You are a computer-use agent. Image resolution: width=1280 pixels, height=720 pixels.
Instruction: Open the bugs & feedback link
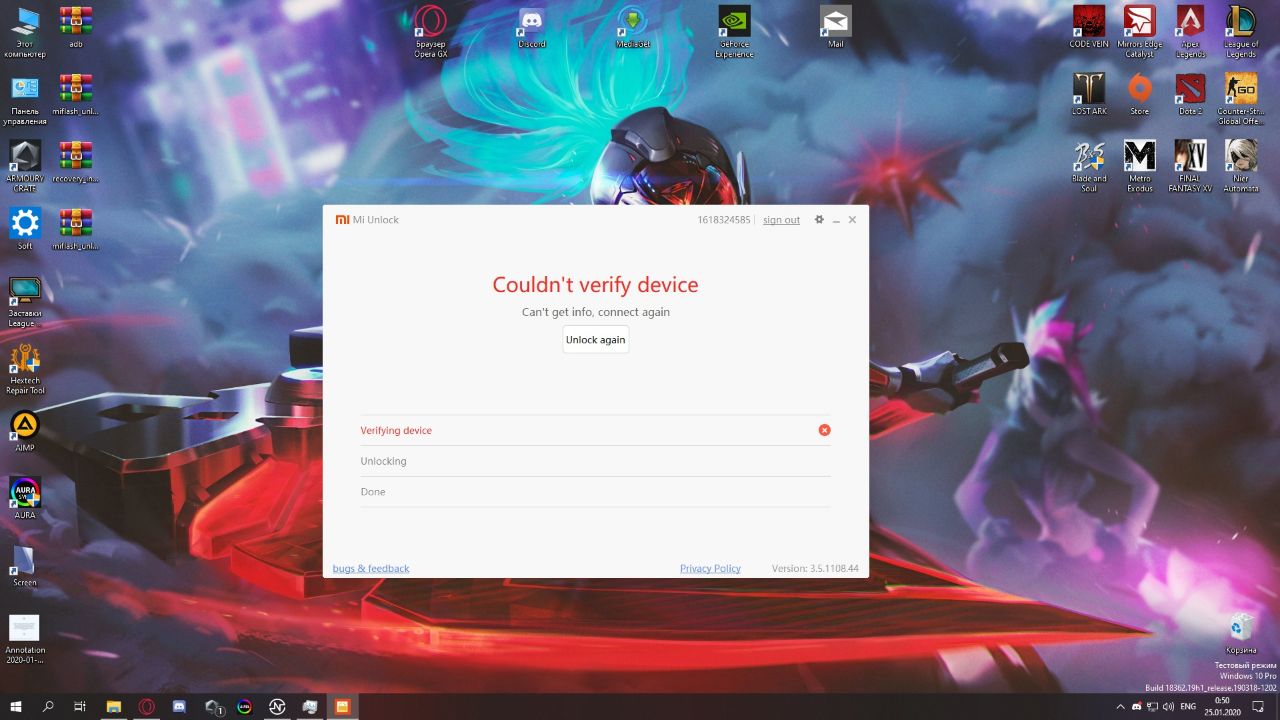pos(371,568)
